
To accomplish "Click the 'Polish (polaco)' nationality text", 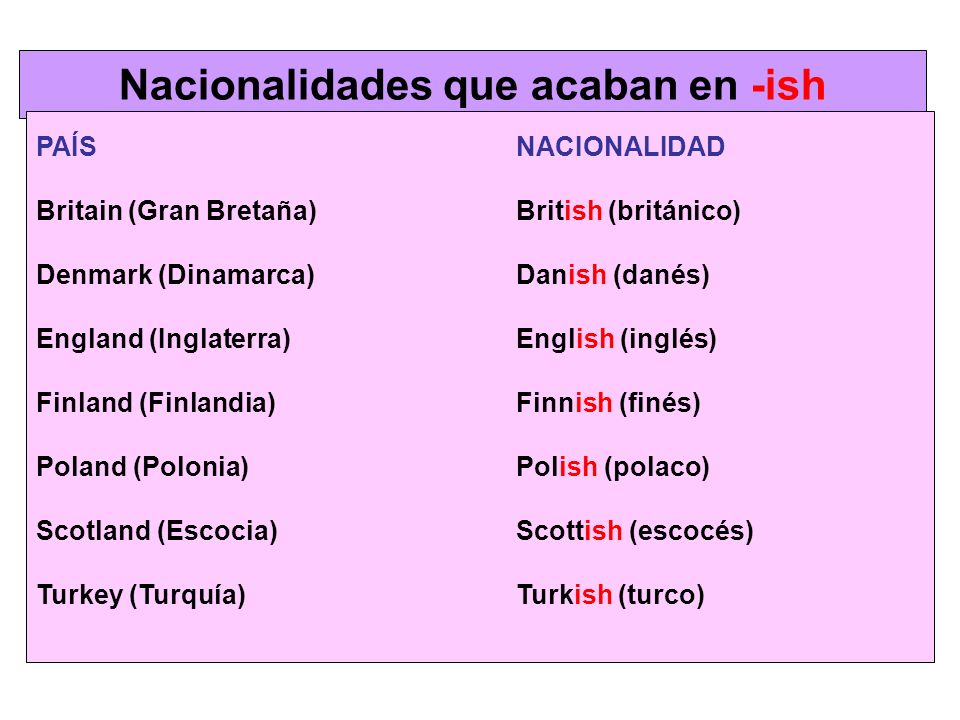I will pyautogui.click(x=613, y=467).
